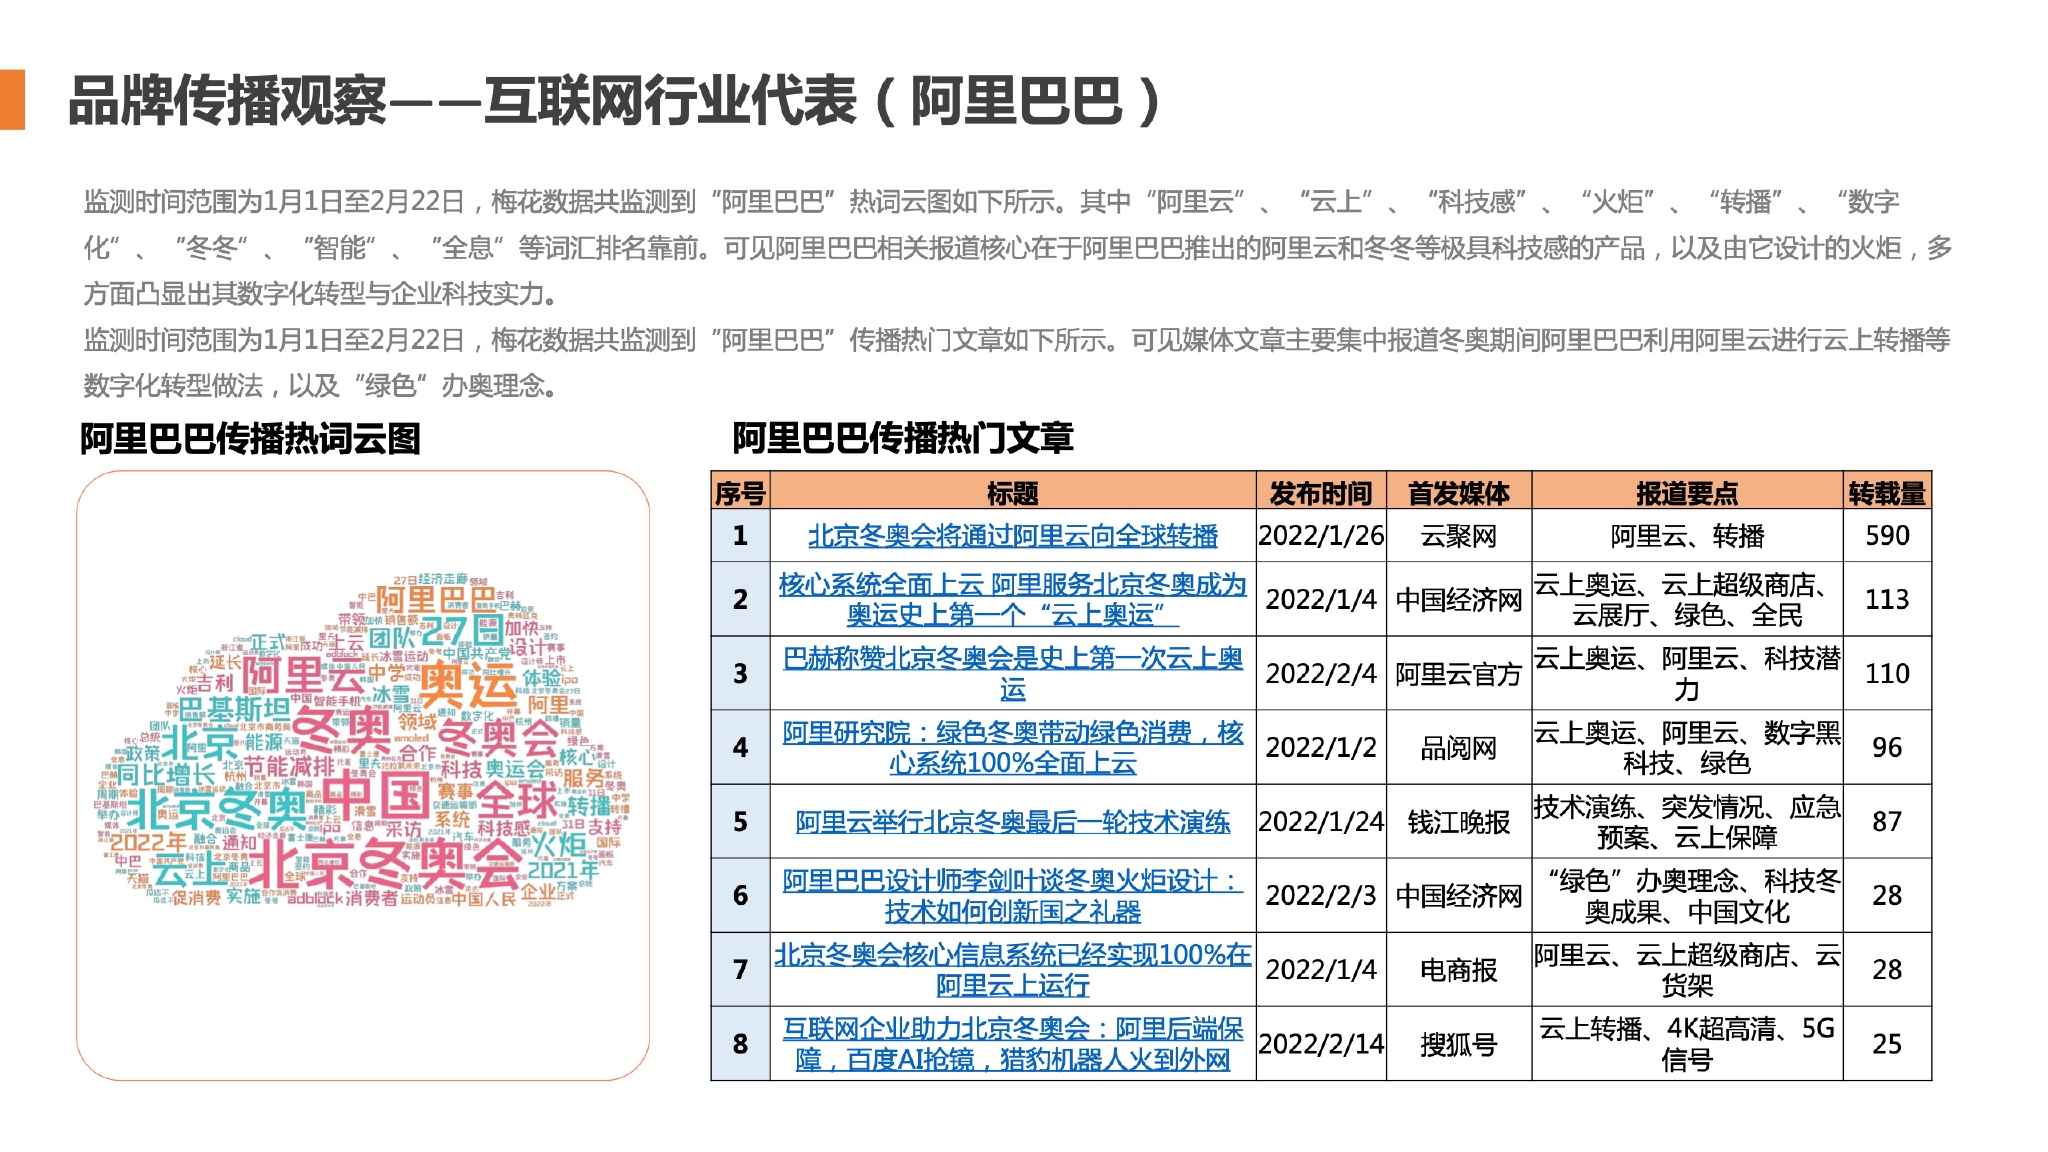Click the media cell 品阅网
The height and width of the screenshot is (1152, 2048).
1458,747
